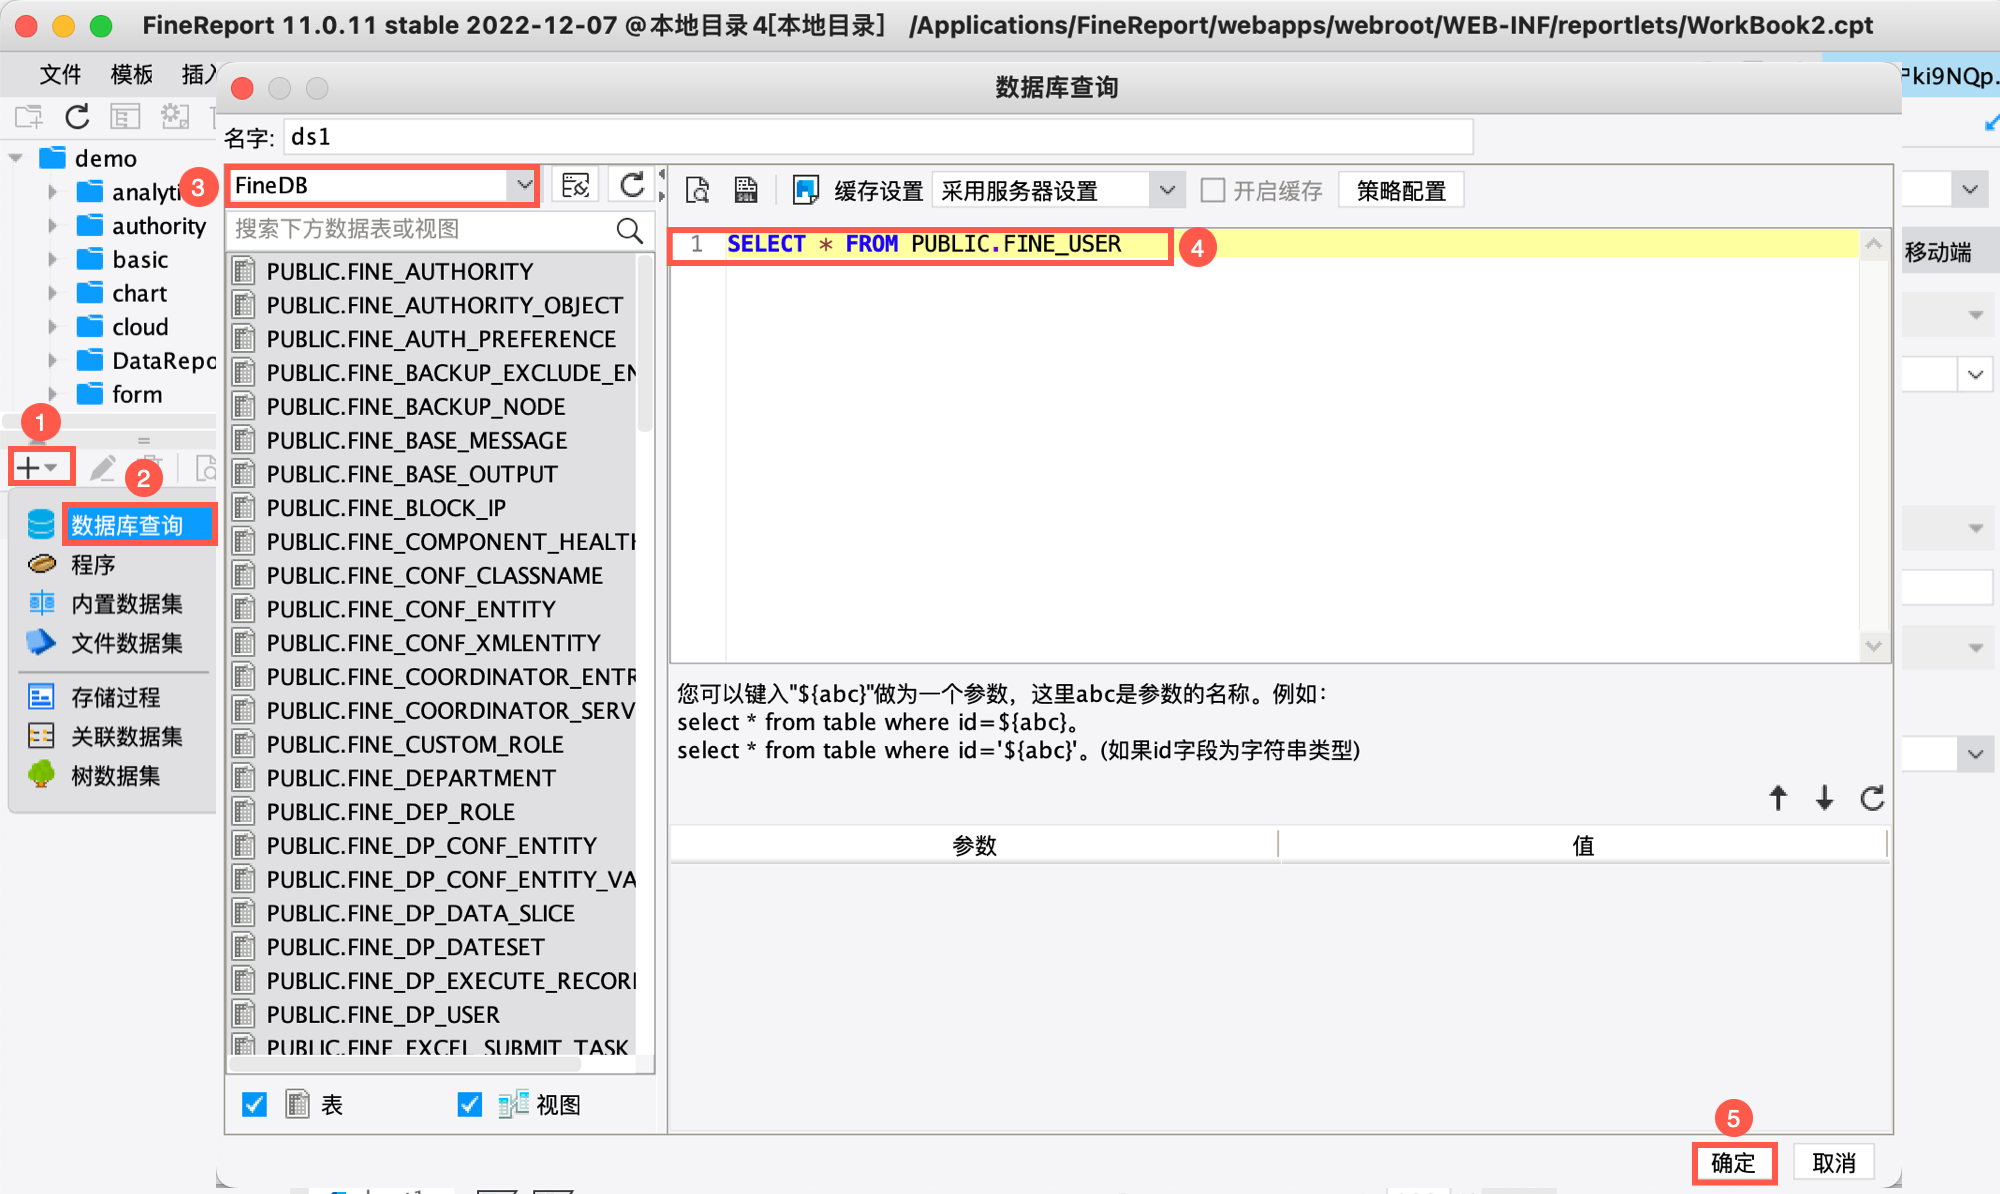Uncheck the 表 tables checkbox
2000x1194 pixels.
[x=255, y=1104]
